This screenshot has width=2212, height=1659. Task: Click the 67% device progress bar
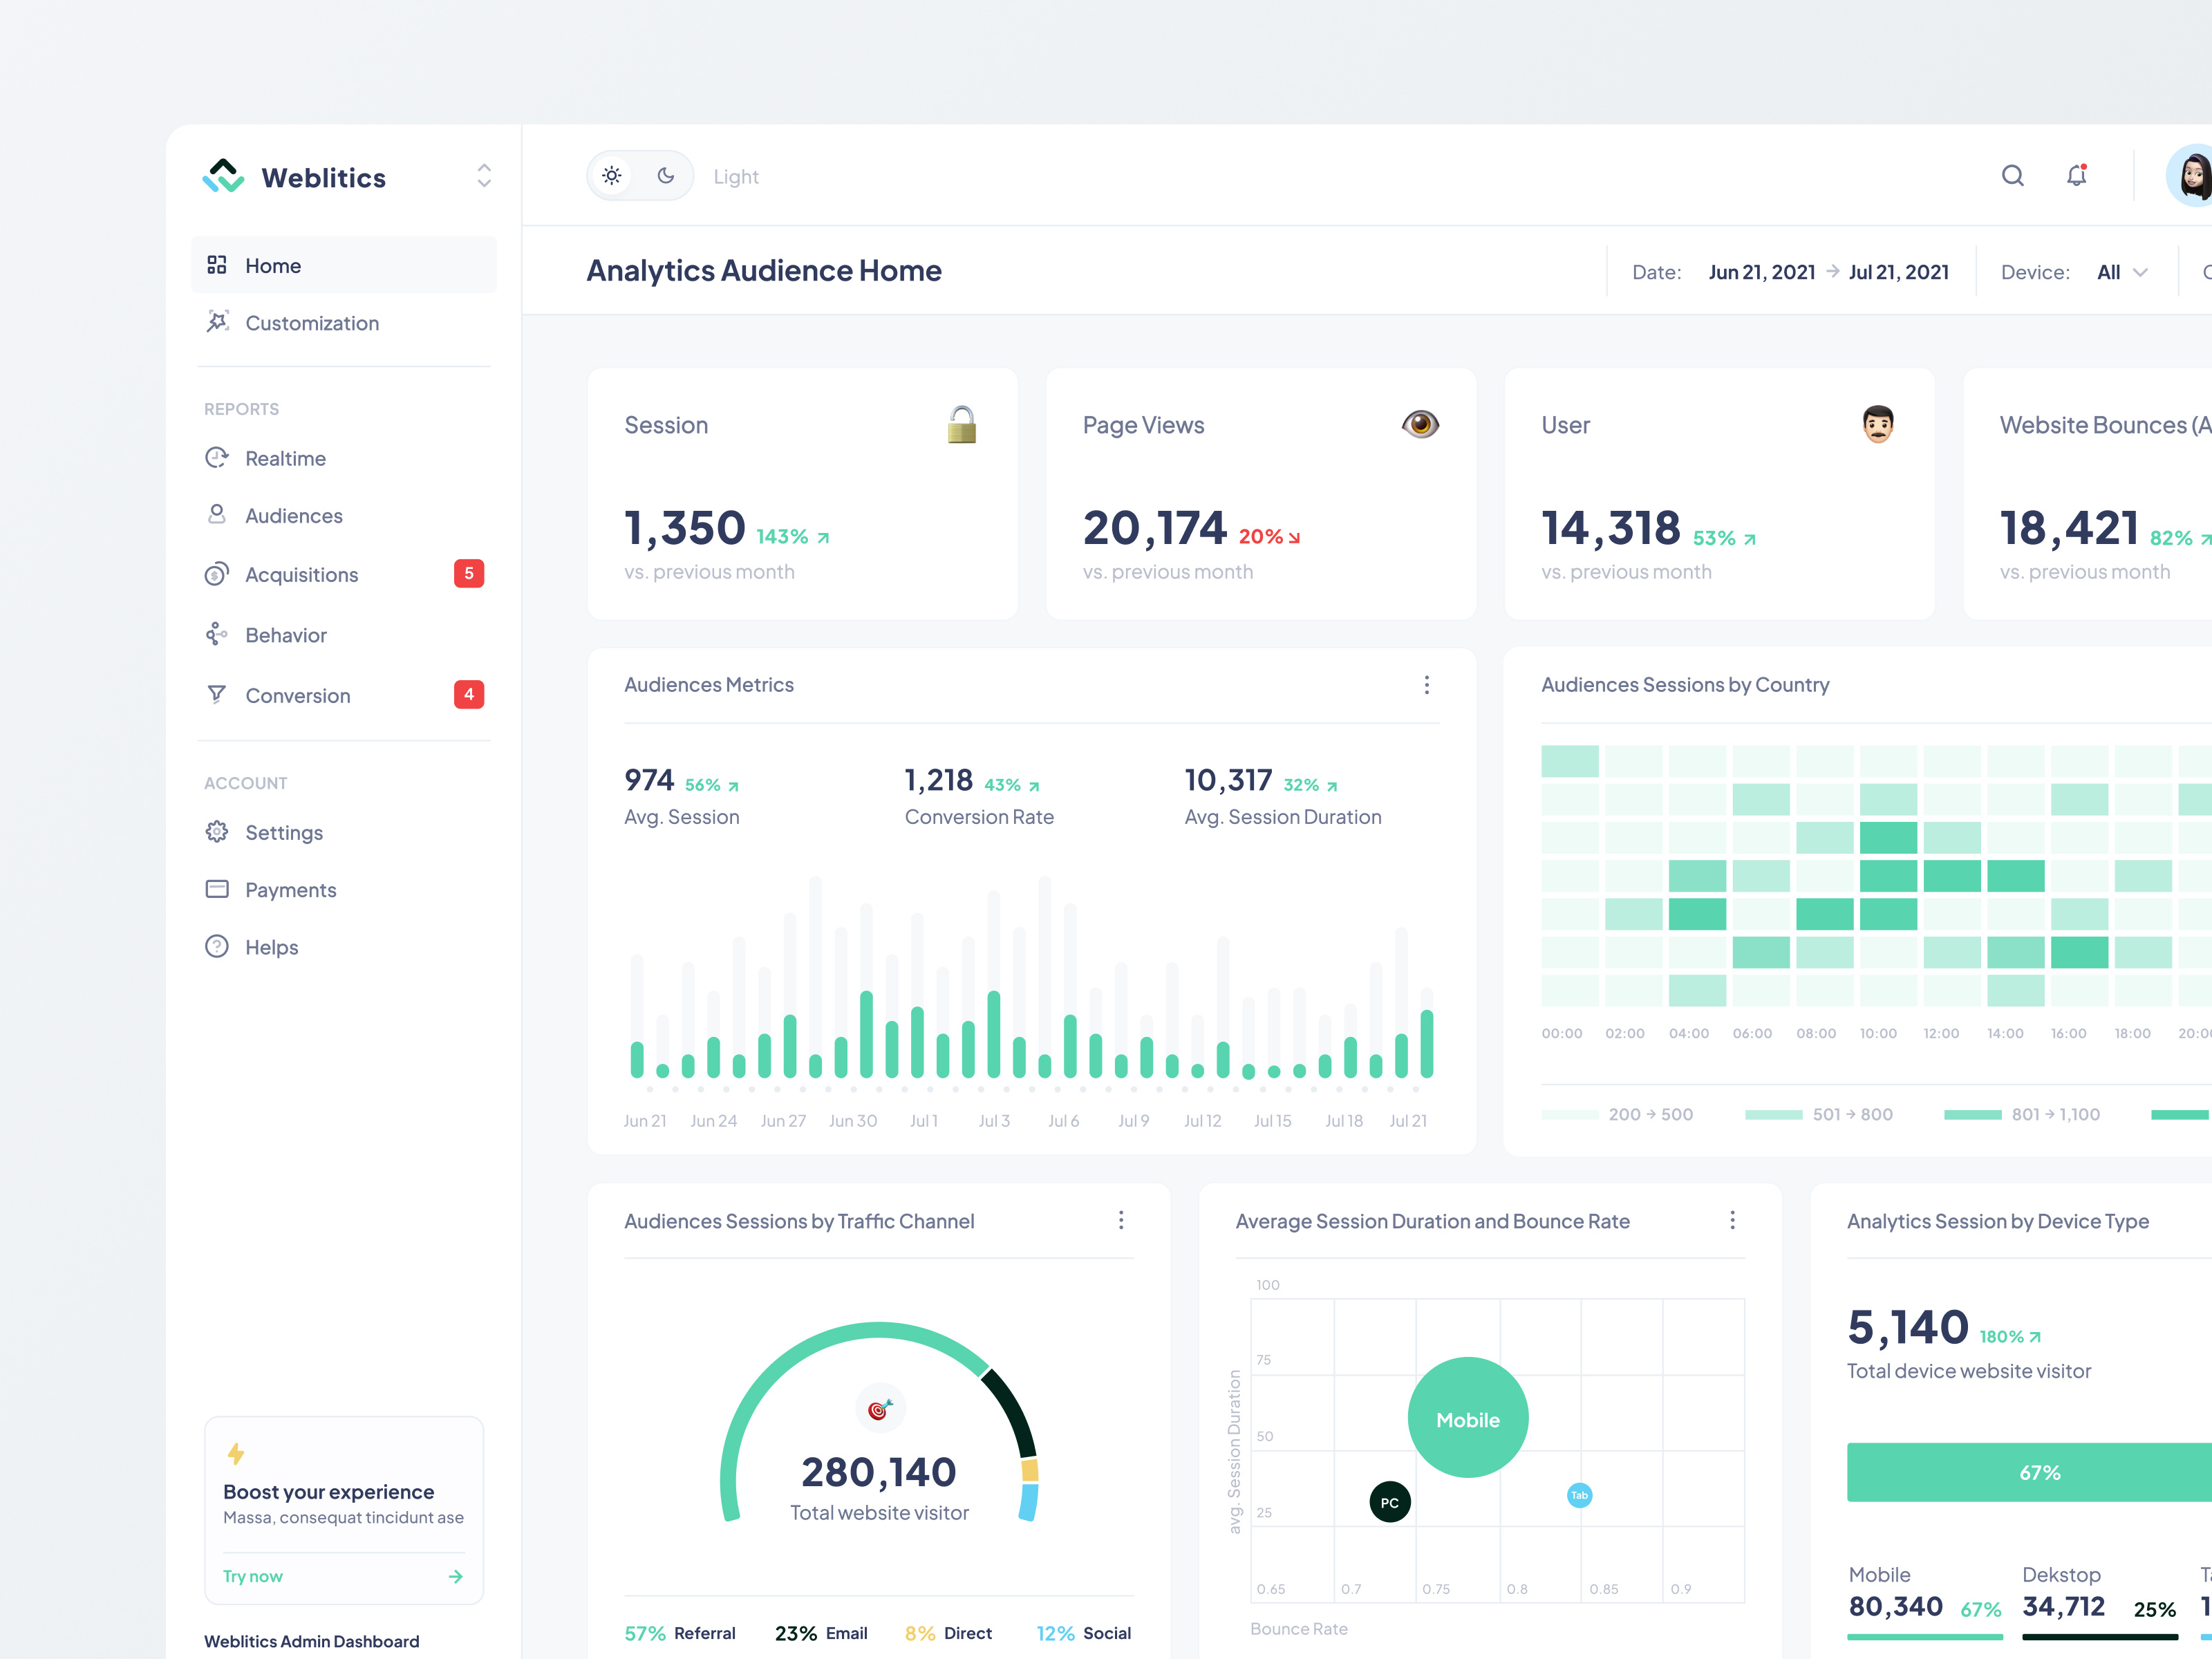(x=2030, y=1472)
